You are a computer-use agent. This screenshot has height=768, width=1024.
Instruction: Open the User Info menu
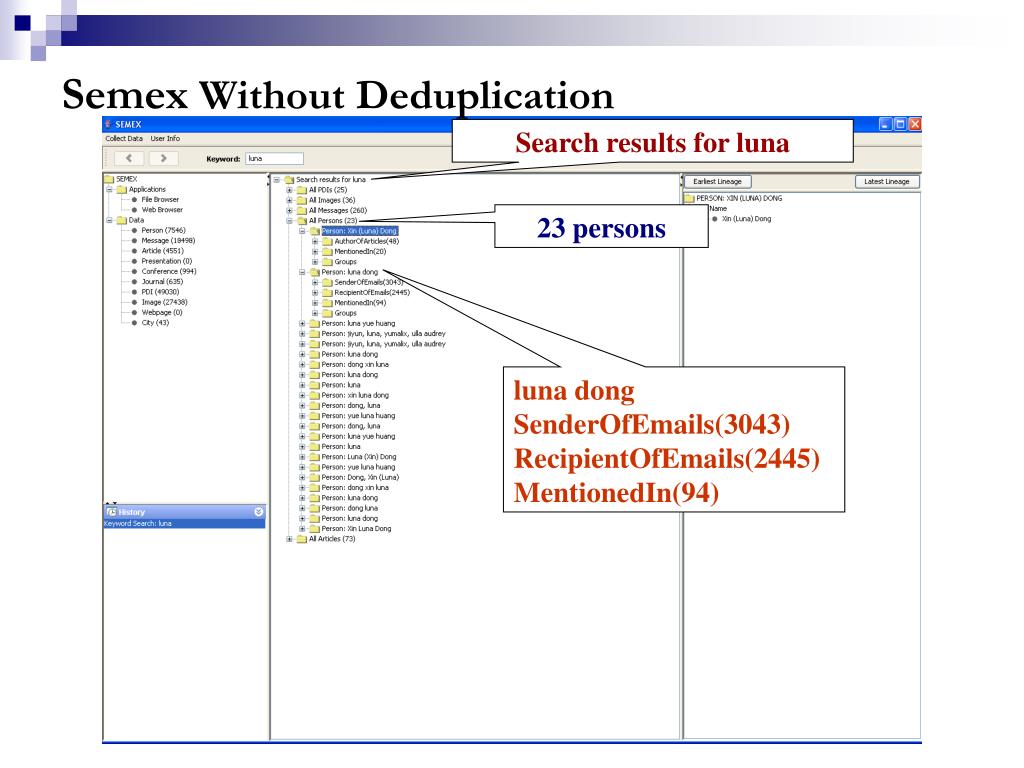click(165, 138)
